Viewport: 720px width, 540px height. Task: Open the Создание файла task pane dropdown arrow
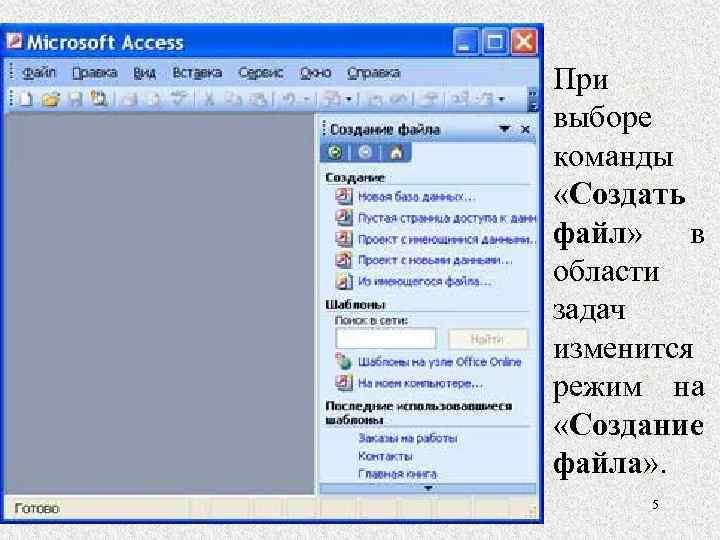(x=505, y=129)
